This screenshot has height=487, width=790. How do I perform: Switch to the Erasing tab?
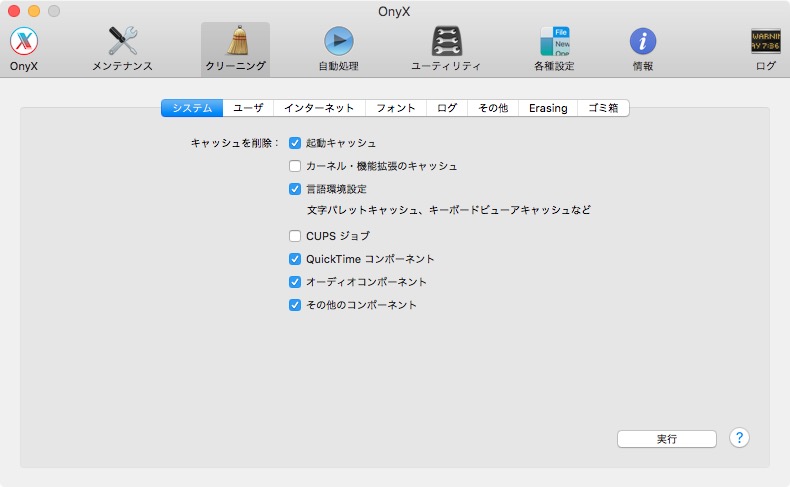click(548, 108)
